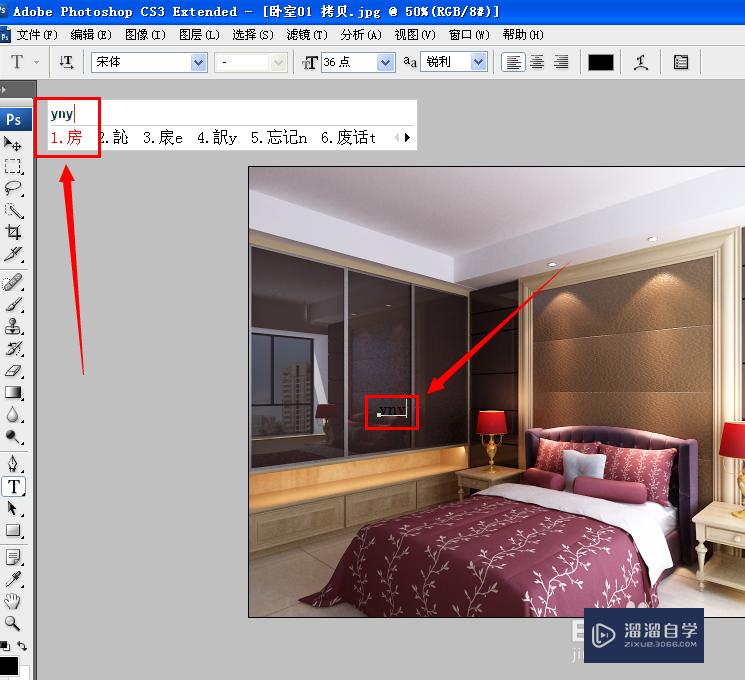Swap foreground and background colors
745x680 pixels.
click(22, 646)
